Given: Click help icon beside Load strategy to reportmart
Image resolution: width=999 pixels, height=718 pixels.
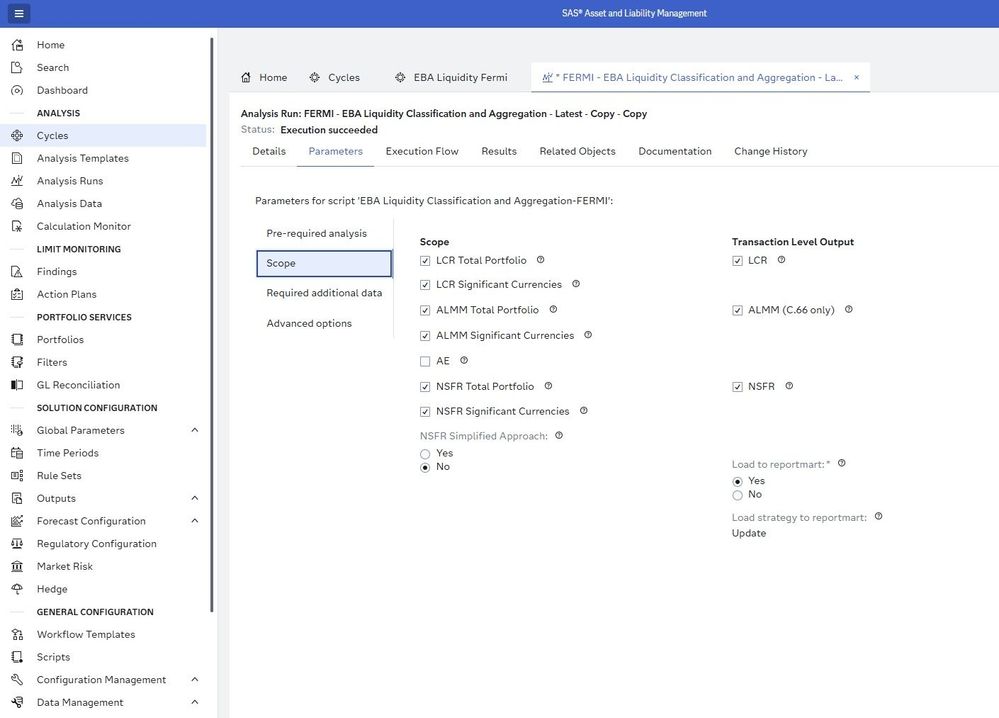Looking at the screenshot, I should coord(879,517).
